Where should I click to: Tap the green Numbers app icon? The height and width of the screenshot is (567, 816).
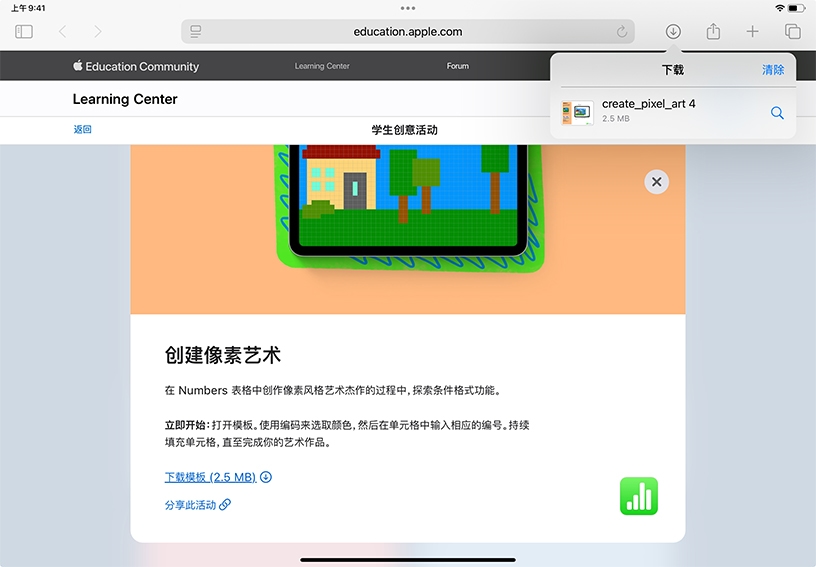click(x=639, y=496)
